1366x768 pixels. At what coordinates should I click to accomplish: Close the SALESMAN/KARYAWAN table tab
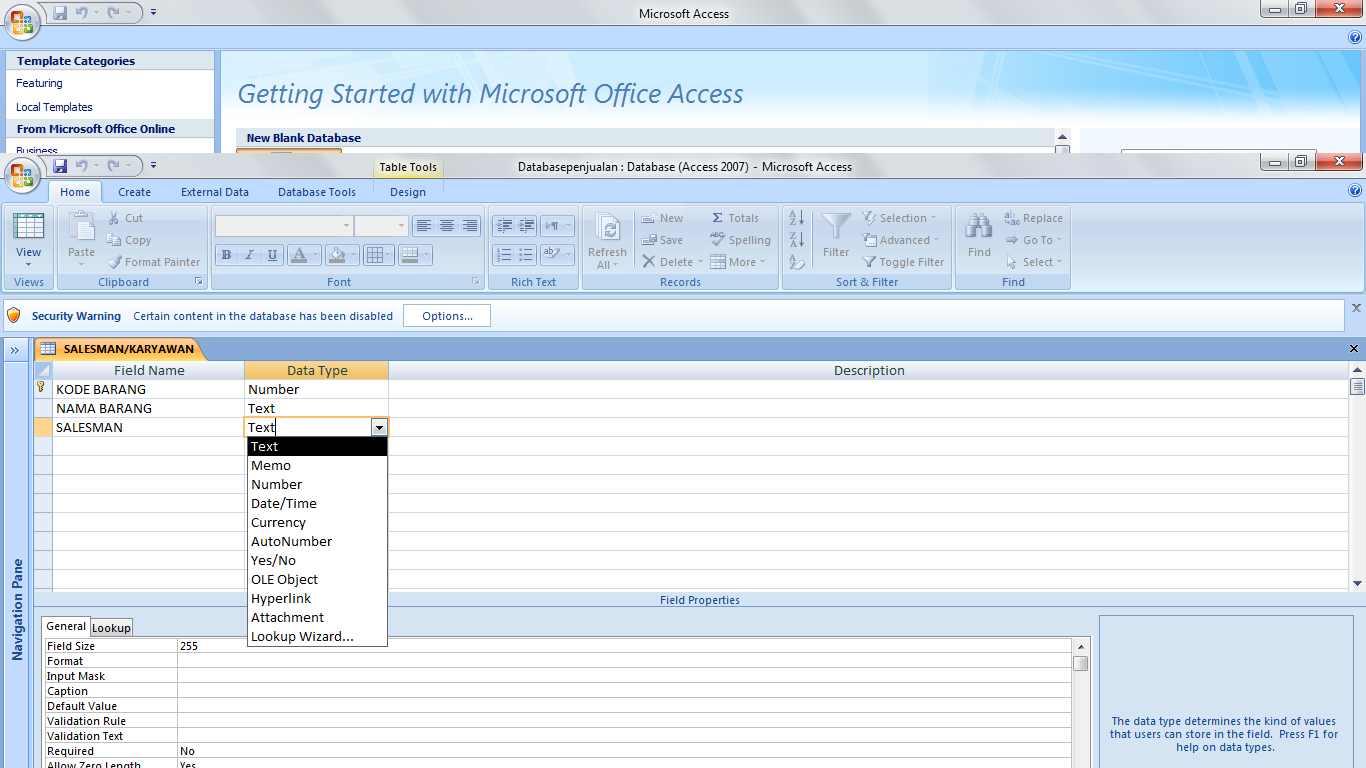coord(1354,349)
